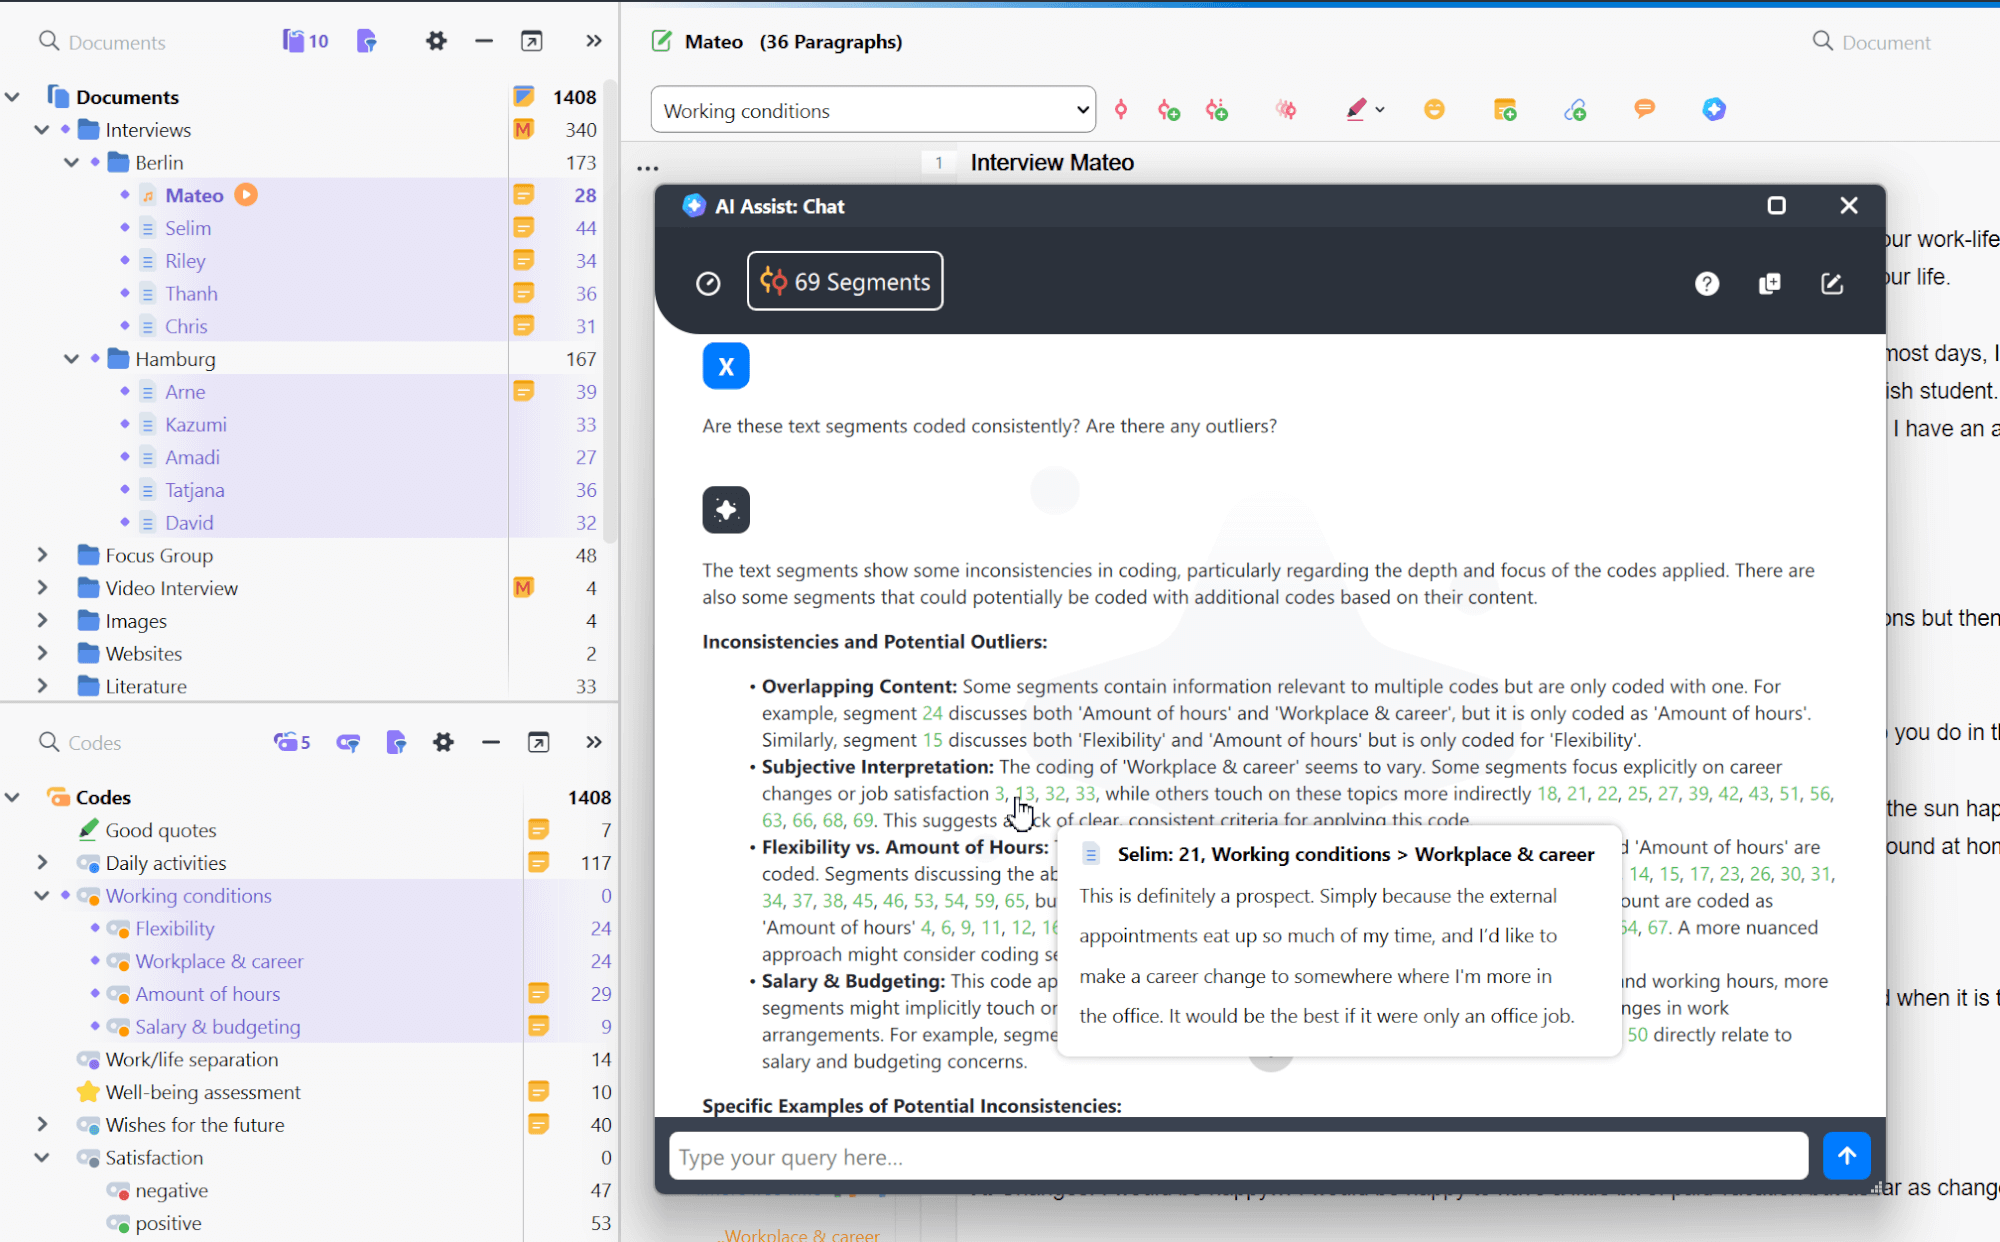The width and height of the screenshot is (2000, 1242).
Task: Code the selection with emoticode smiley
Action: [x=1434, y=109]
